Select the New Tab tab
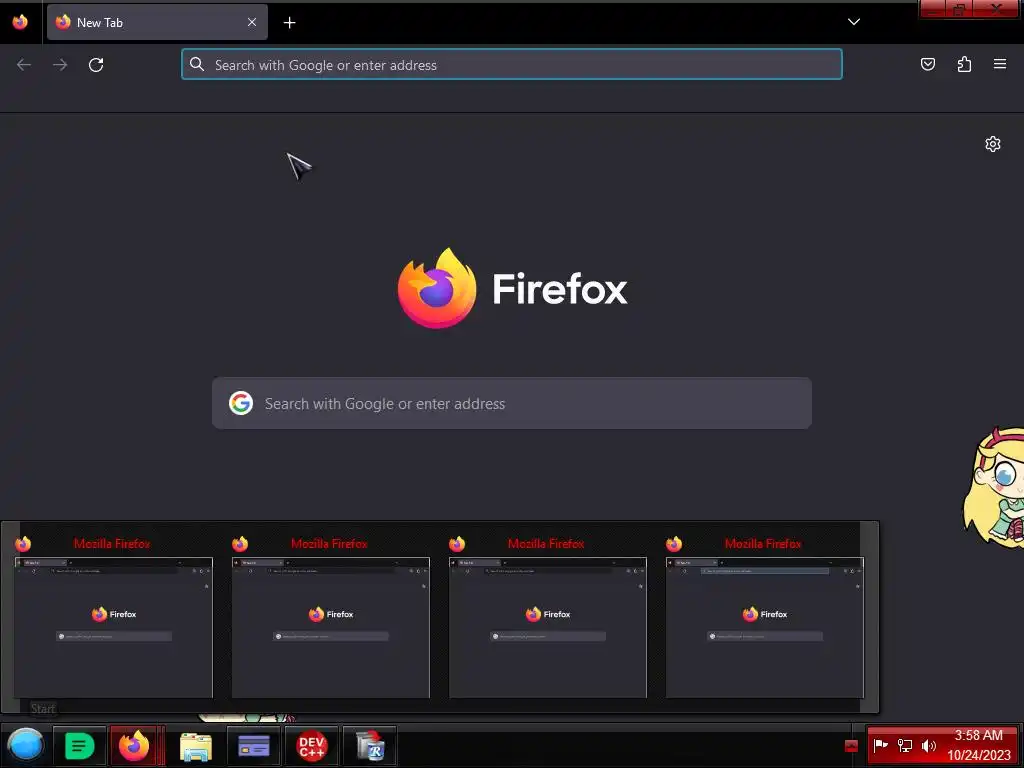 [157, 22]
